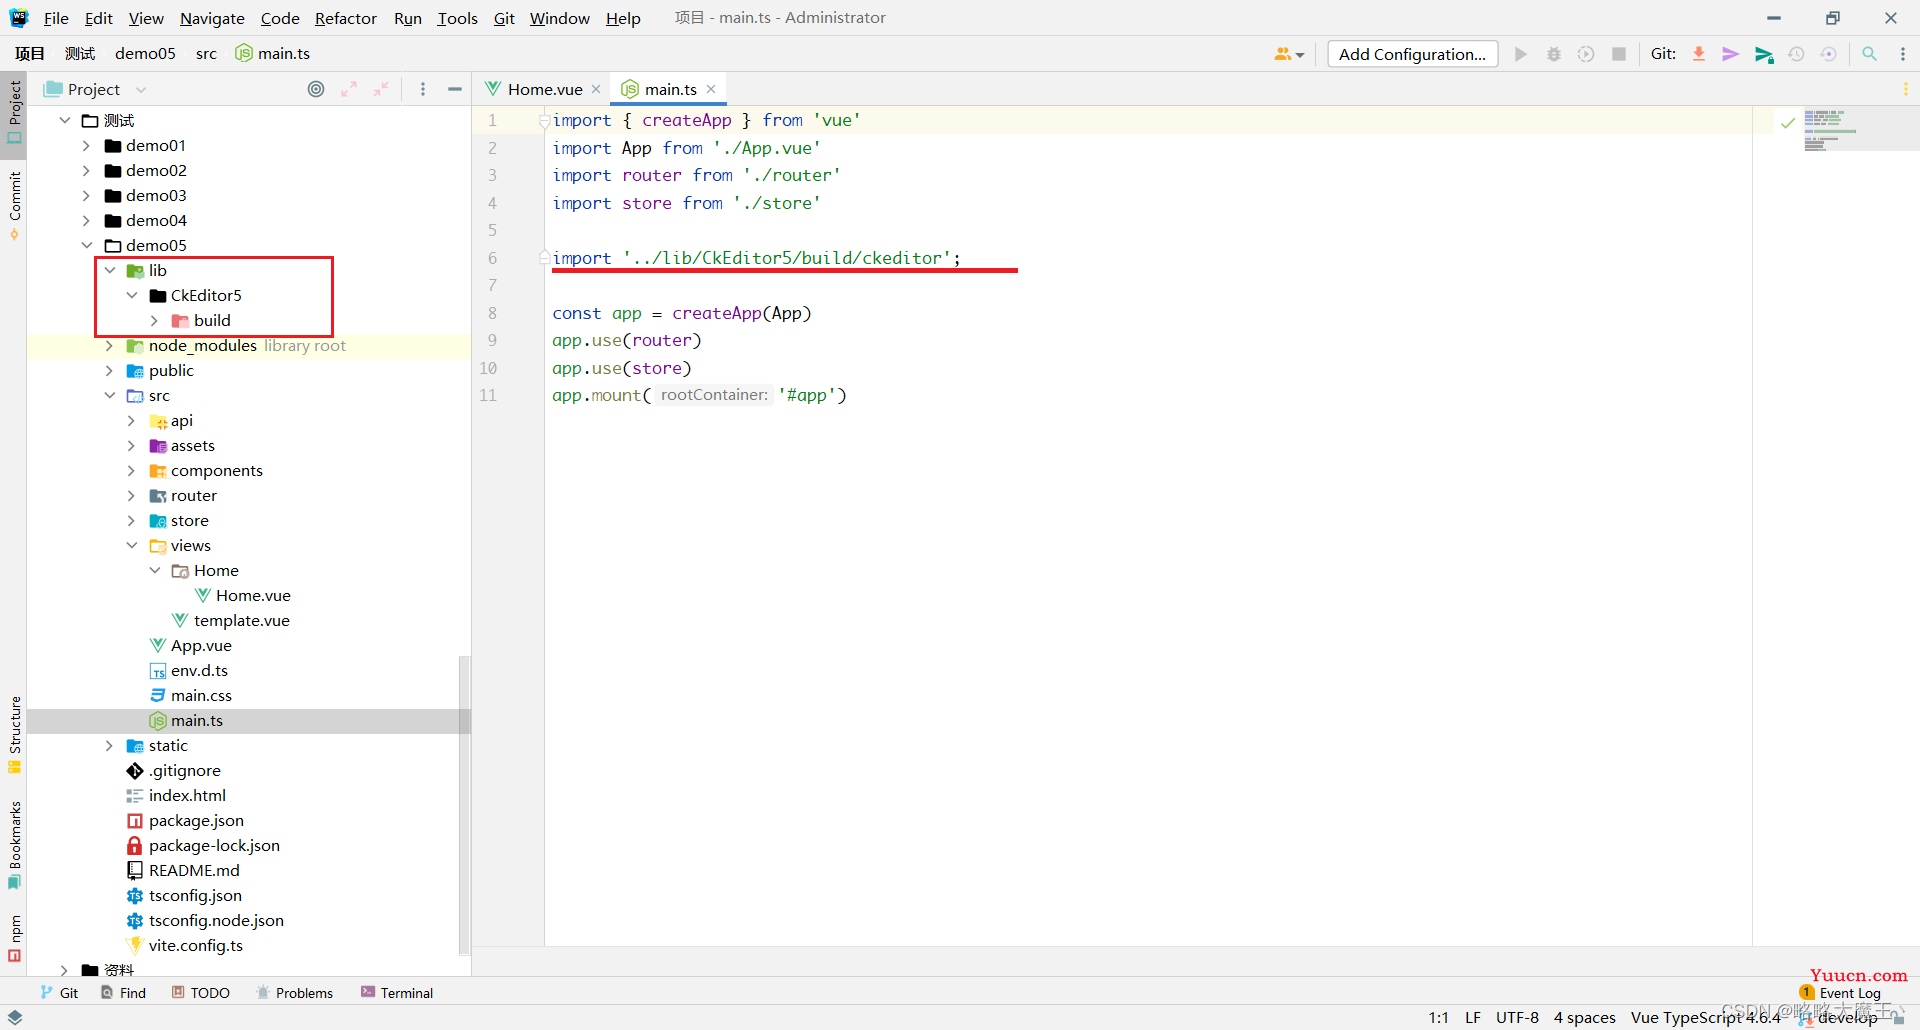1920x1030 pixels.
Task: Click the Debug bug icon
Action: [x=1554, y=54]
